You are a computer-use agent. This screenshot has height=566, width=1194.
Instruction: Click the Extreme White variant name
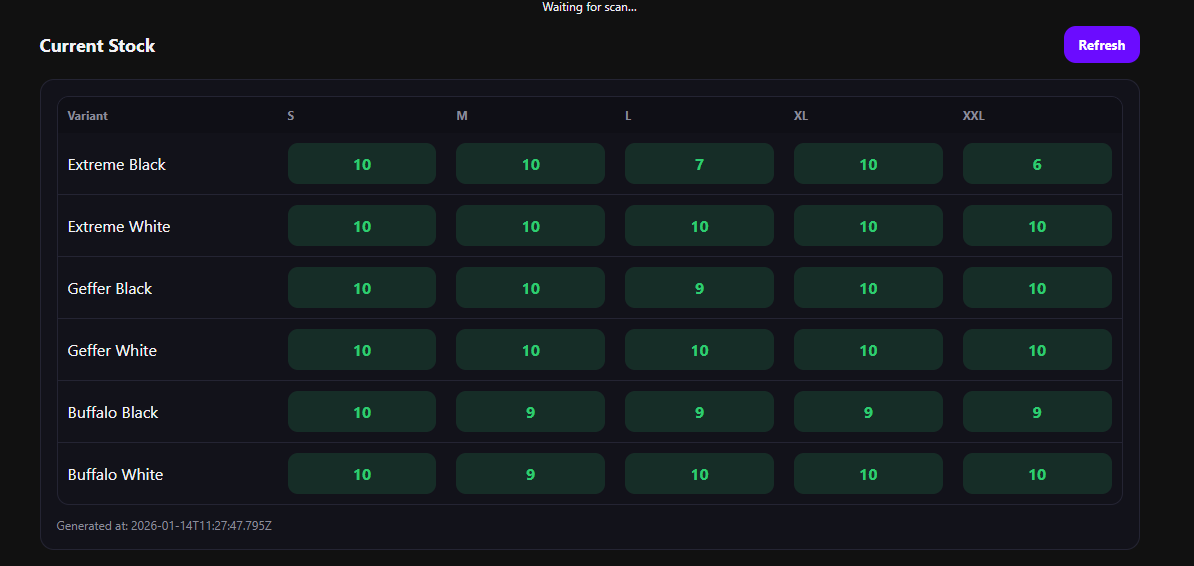[x=119, y=226]
